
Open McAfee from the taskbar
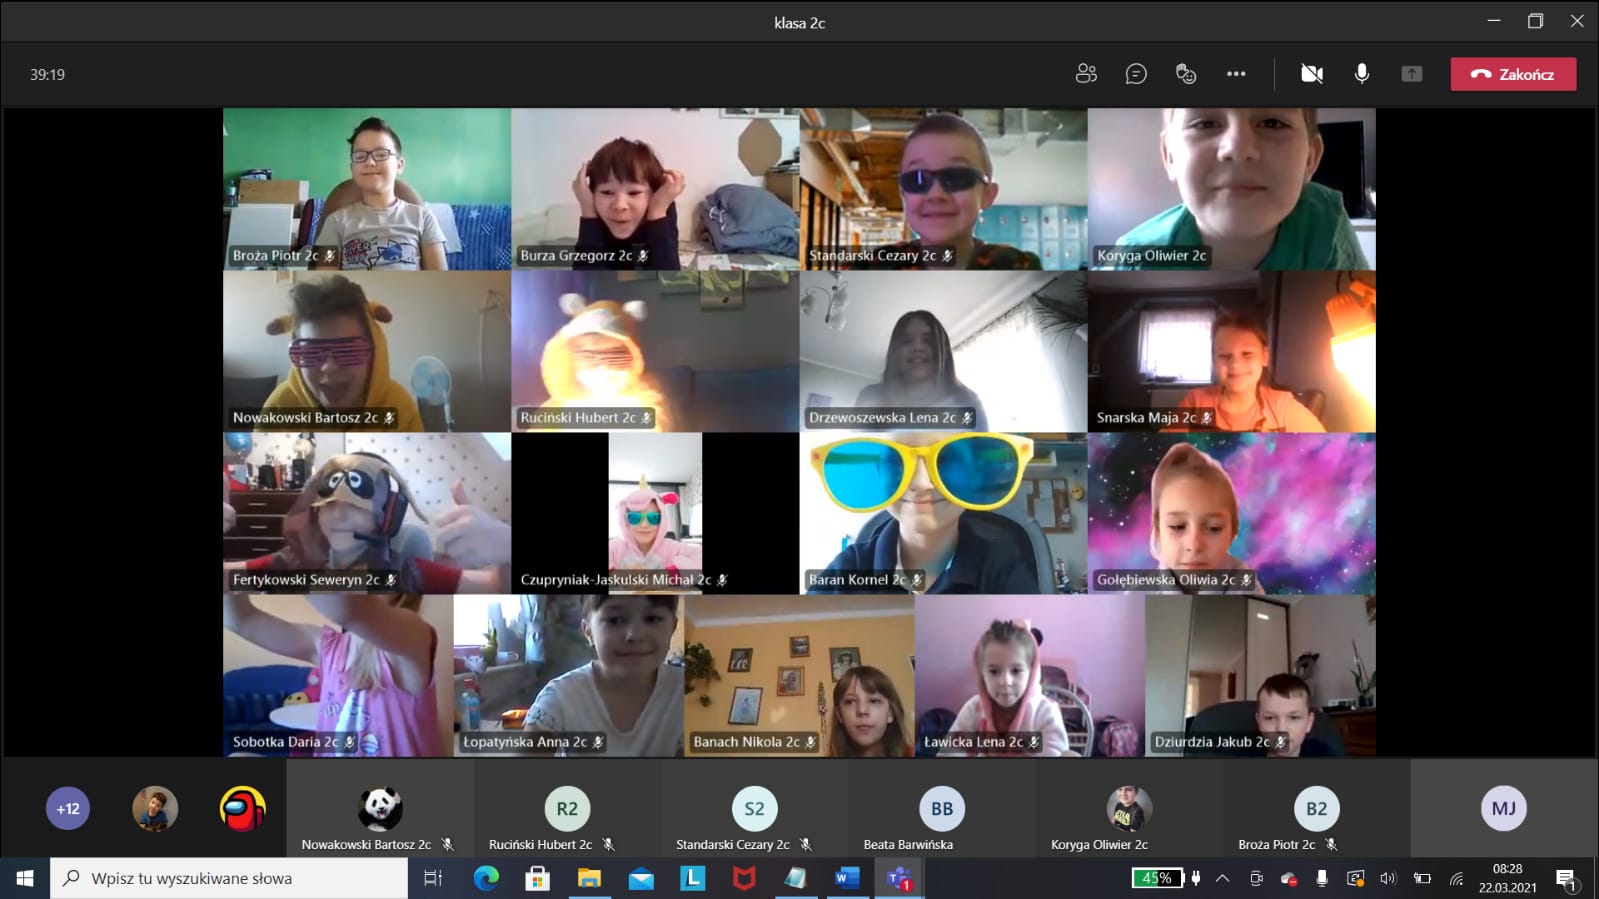pyautogui.click(x=744, y=878)
